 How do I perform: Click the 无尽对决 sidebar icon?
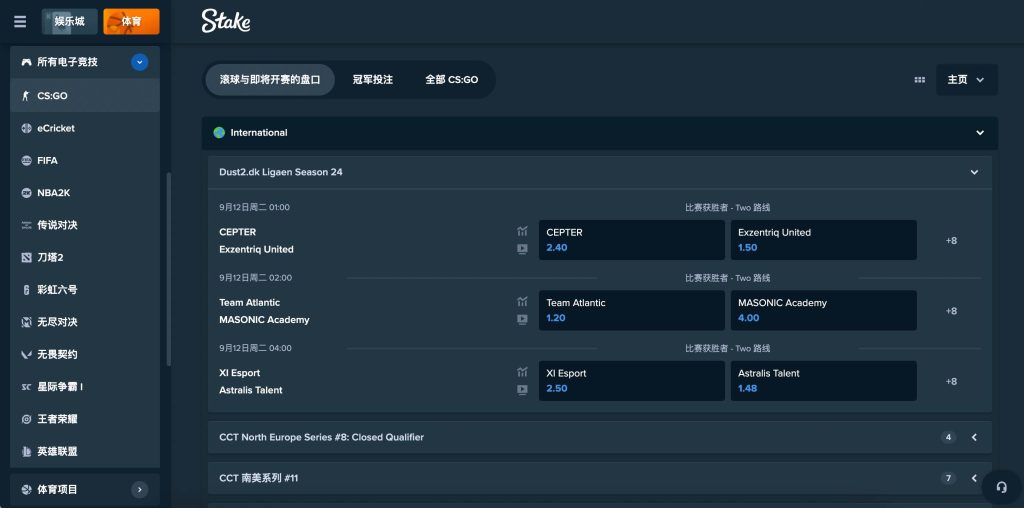[x=26, y=322]
